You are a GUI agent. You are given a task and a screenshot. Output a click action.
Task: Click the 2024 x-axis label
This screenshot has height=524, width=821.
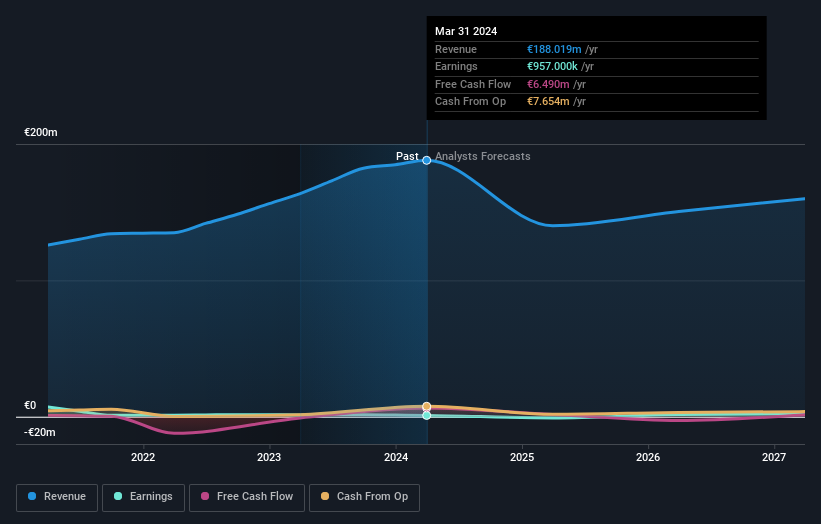396,457
